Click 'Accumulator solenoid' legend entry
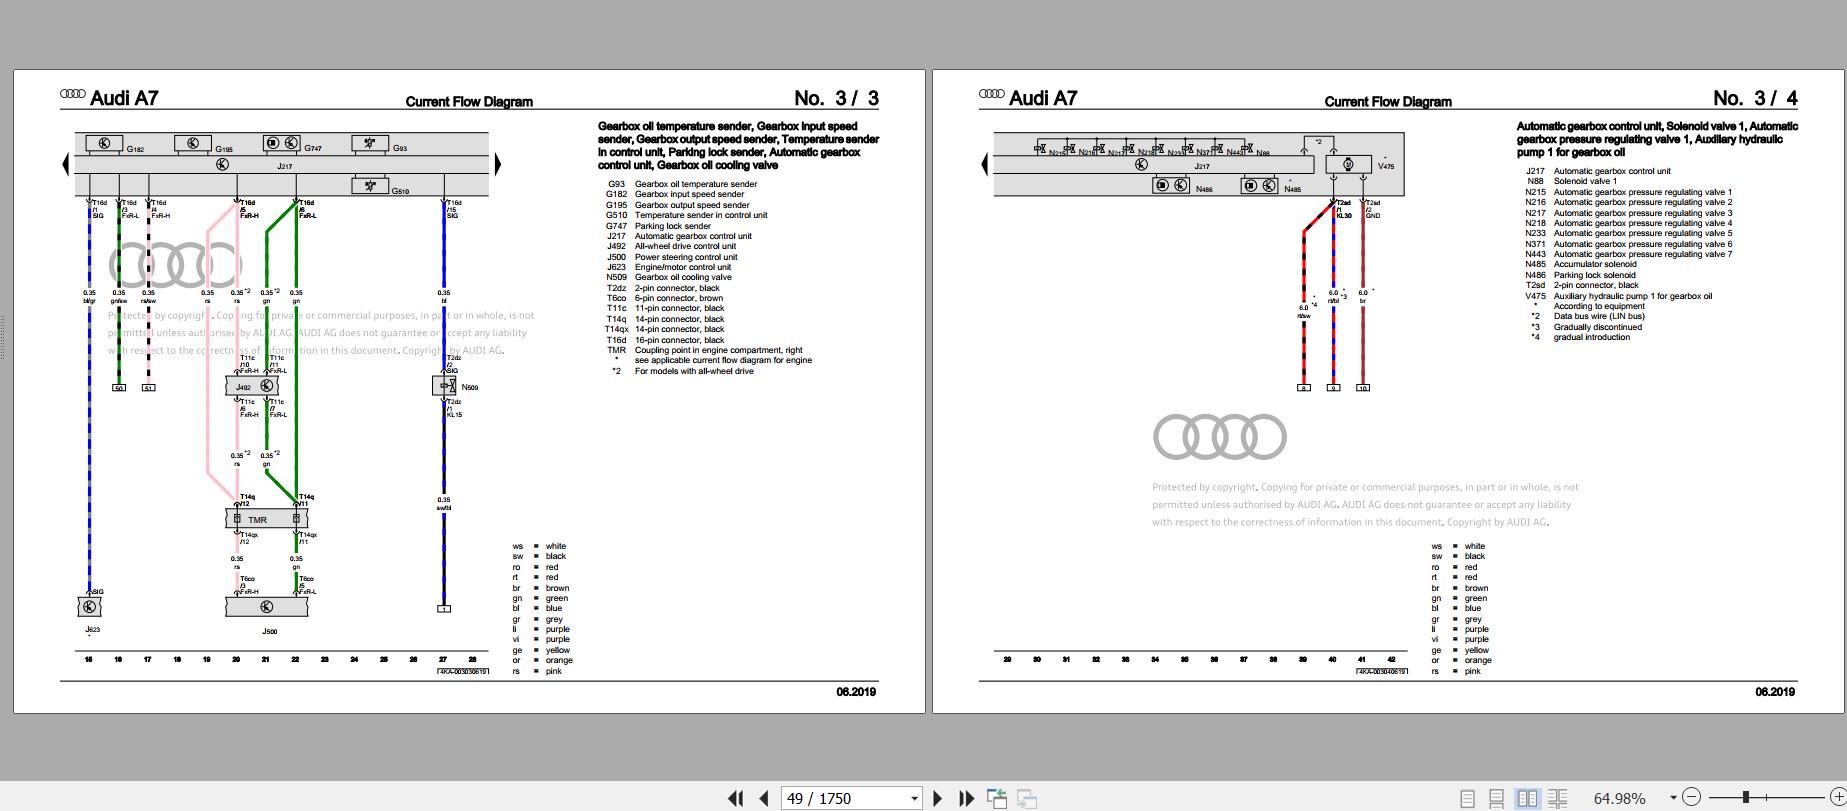 coord(1595,264)
